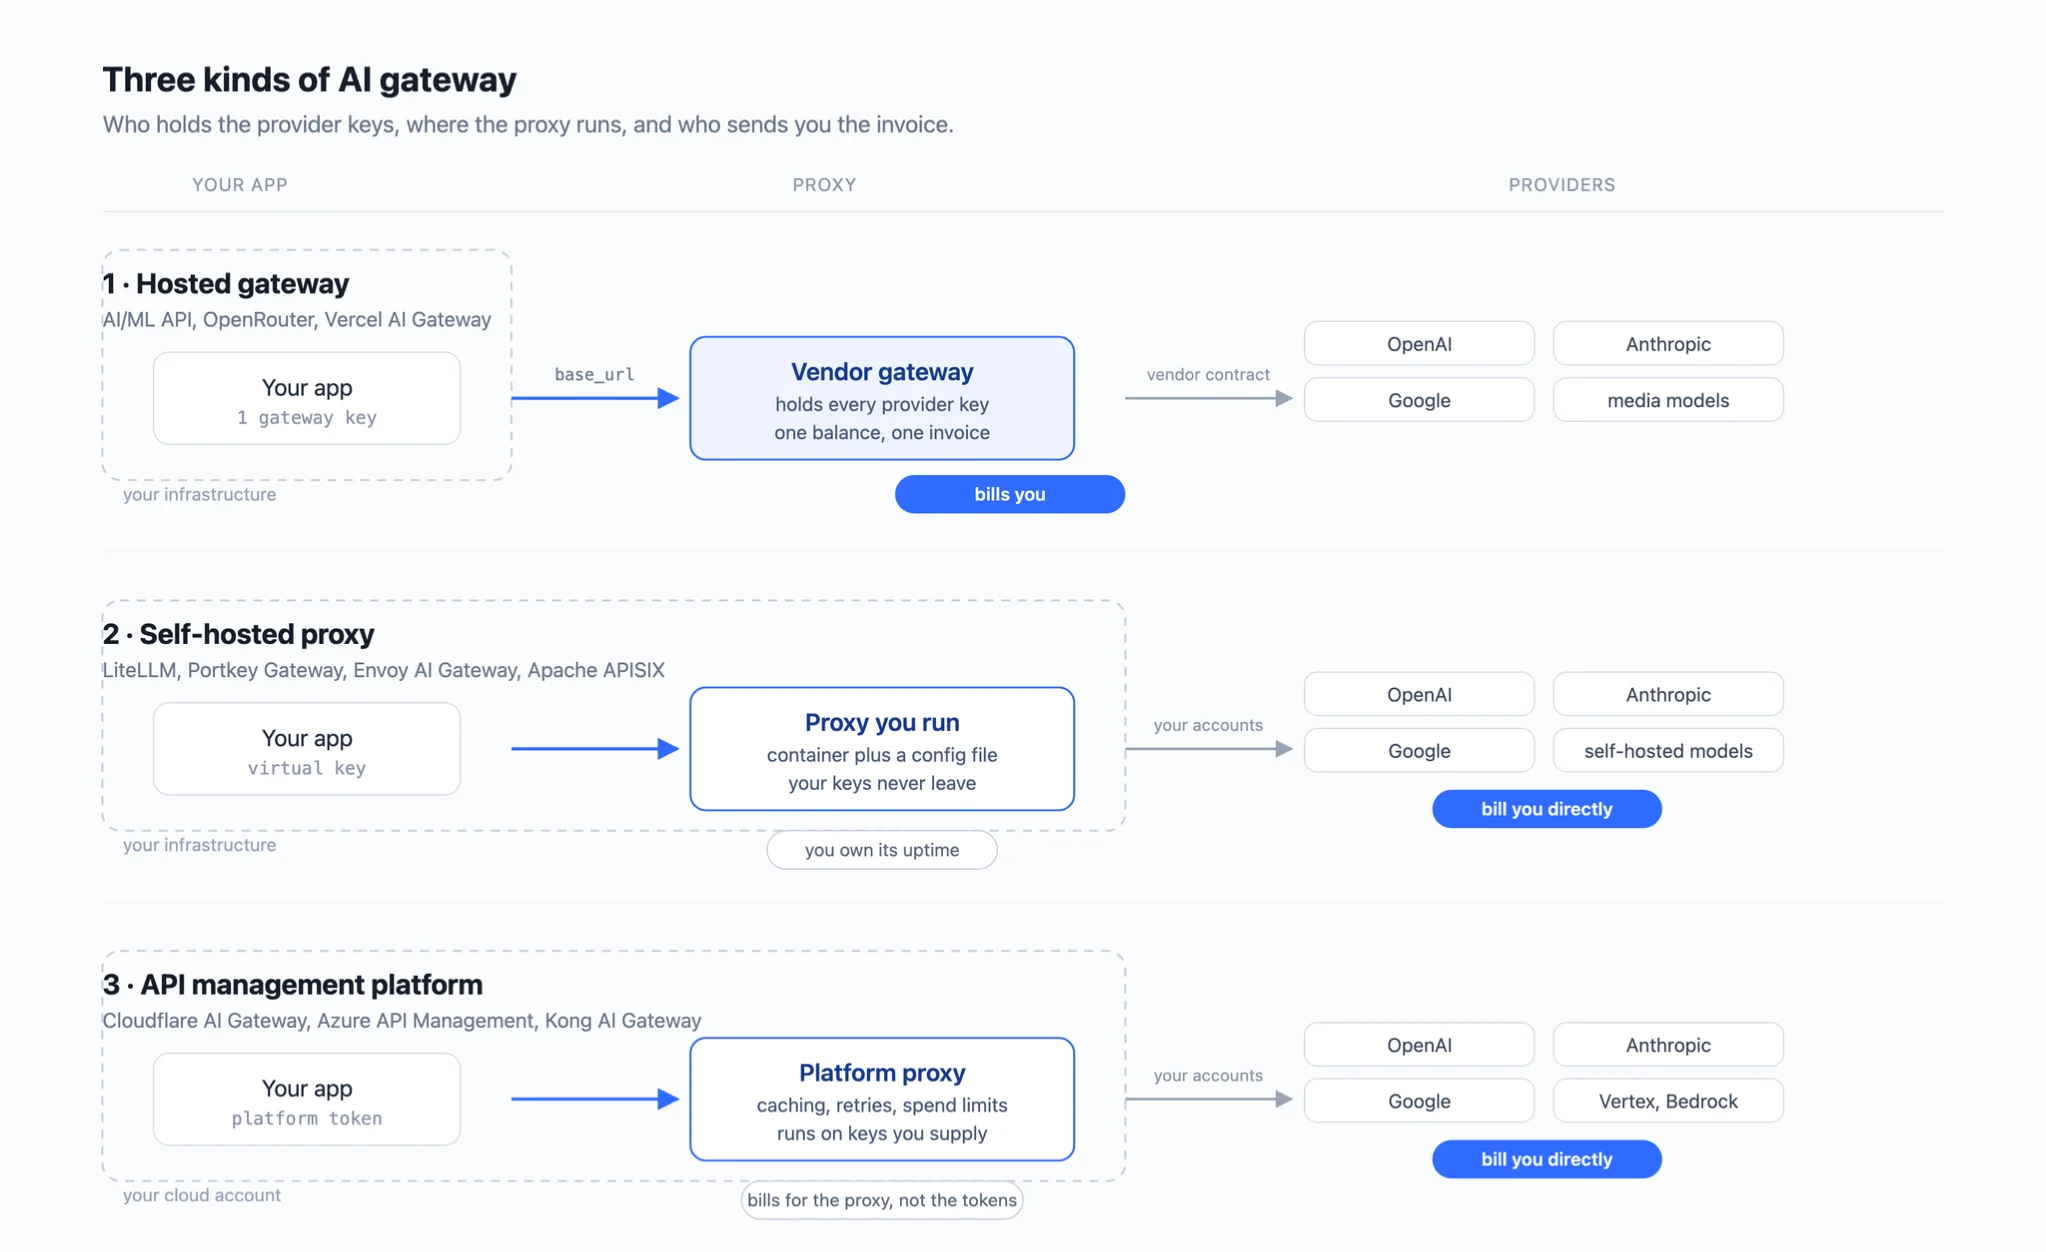2046x1252 pixels.
Task: Click 'bill you directly' under self-hosted models
Action: [1547, 809]
